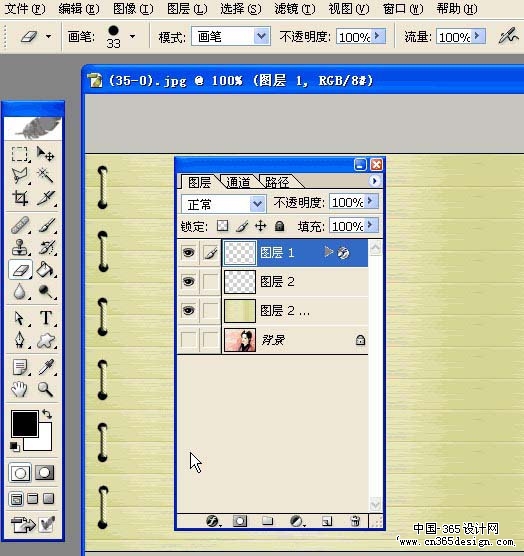Screen dimensions: 524x556
Task: Open the layer opacity 100% slider arrow
Action: tap(370, 201)
